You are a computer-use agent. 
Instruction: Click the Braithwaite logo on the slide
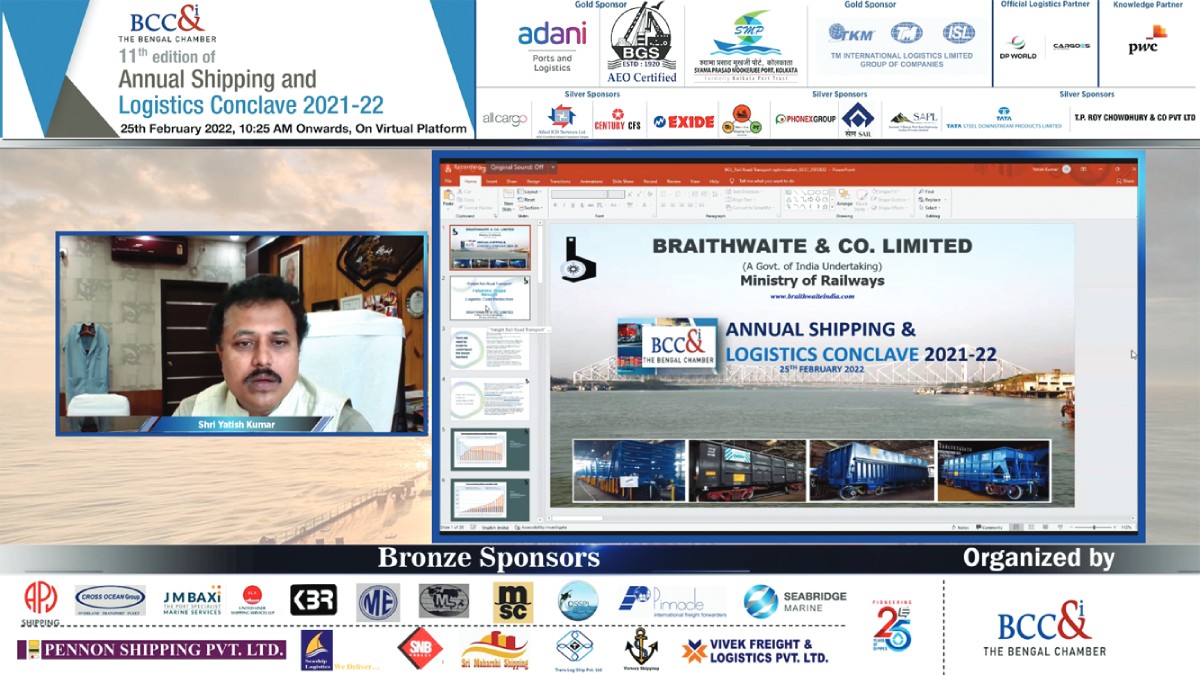(579, 260)
